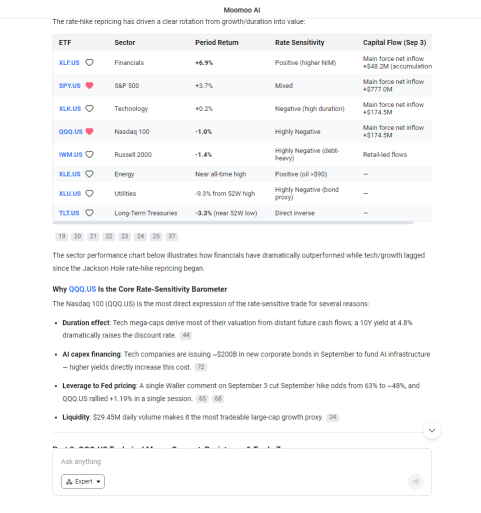Screen dimensions: 481x513
Task: Select the +6.9% return cell
Action: pos(204,63)
